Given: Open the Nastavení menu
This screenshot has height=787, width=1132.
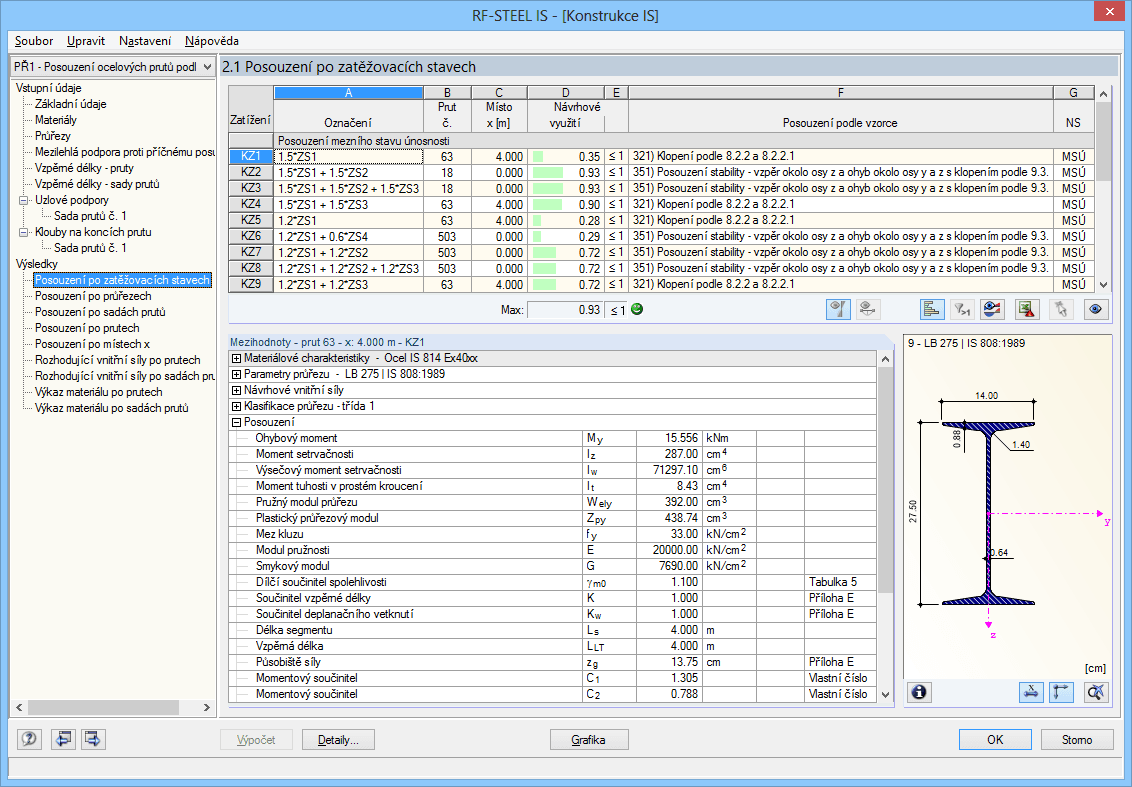Looking at the screenshot, I should tap(145, 41).
